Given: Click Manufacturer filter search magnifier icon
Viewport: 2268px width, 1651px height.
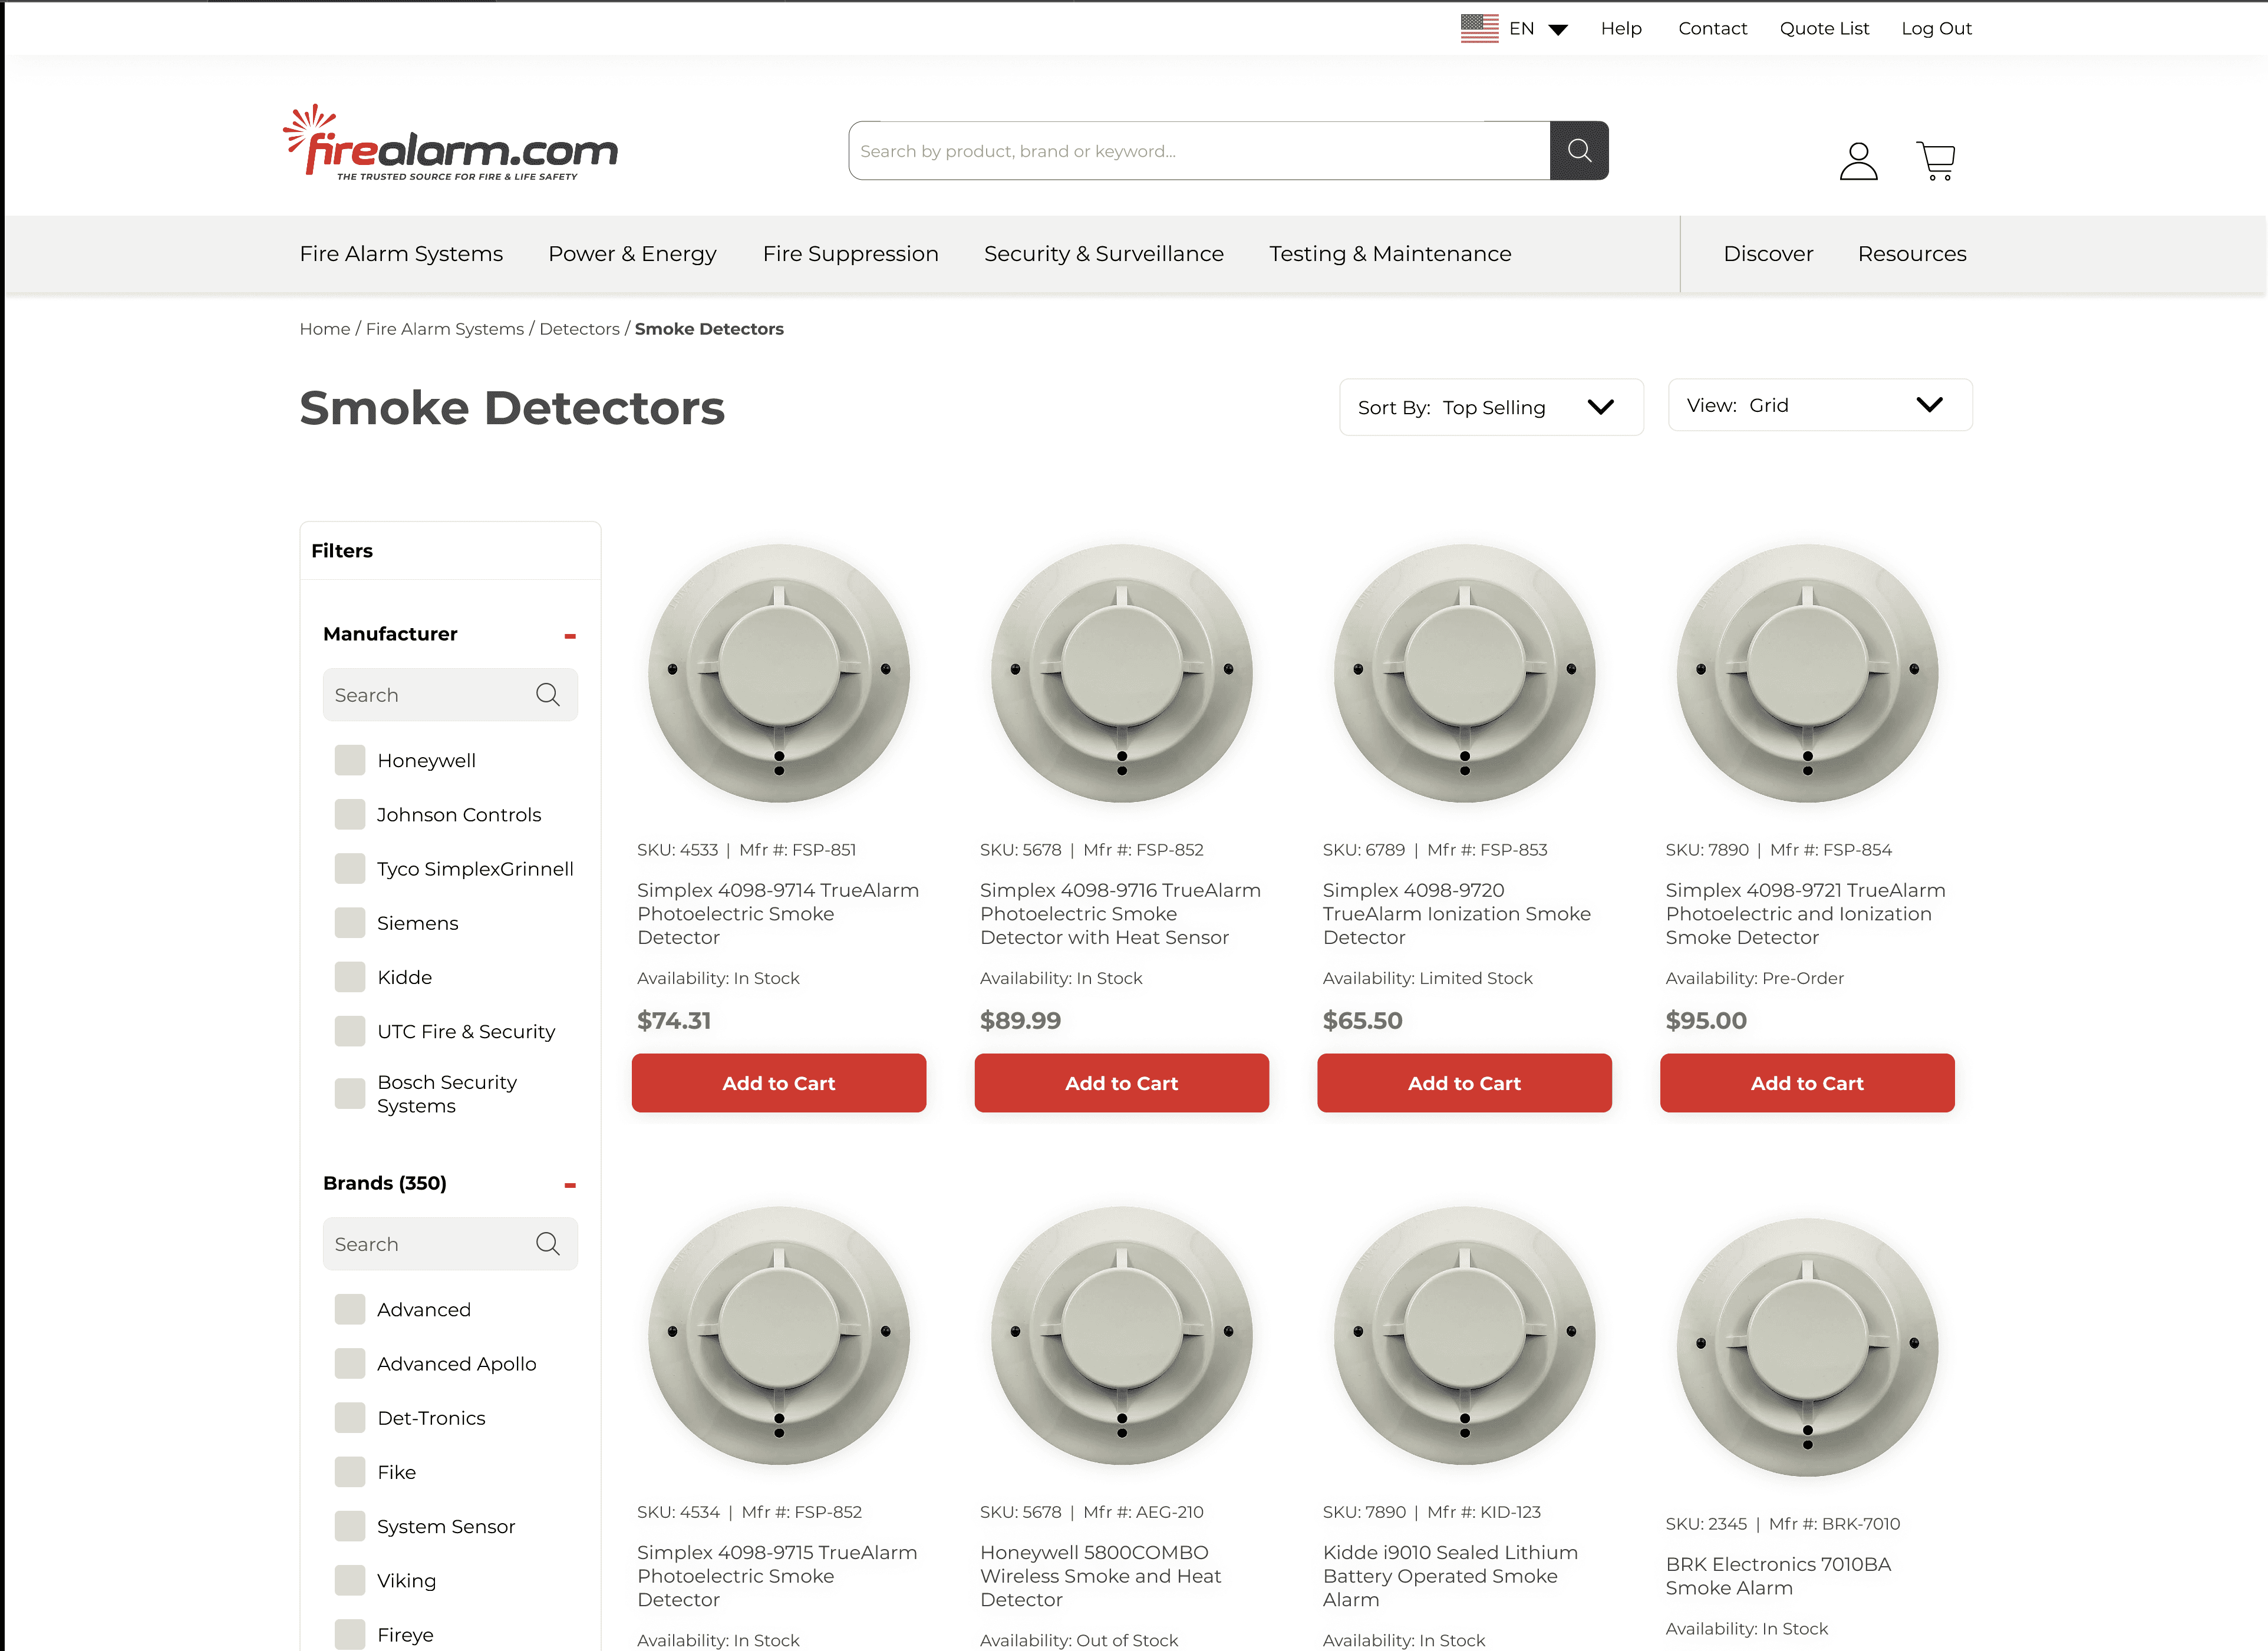Looking at the screenshot, I should [x=547, y=694].
